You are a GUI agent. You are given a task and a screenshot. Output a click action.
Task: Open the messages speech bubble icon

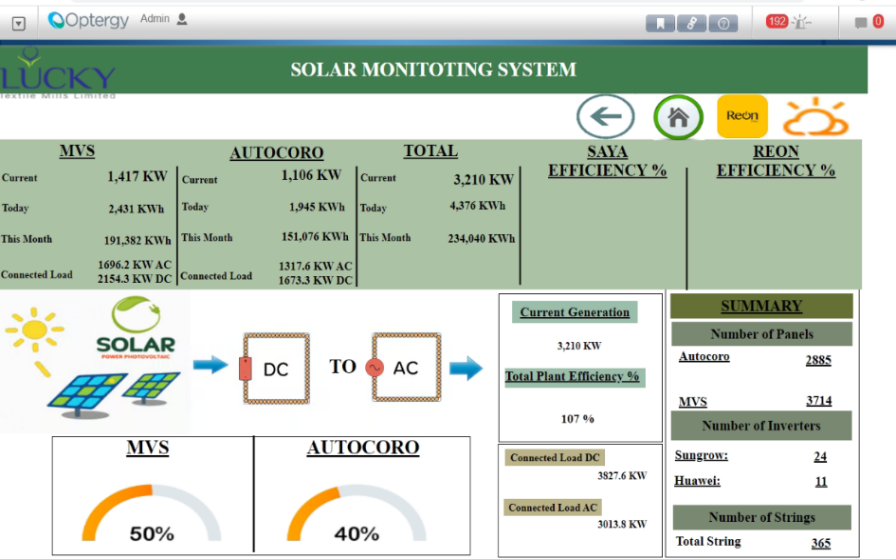(861, 23)
